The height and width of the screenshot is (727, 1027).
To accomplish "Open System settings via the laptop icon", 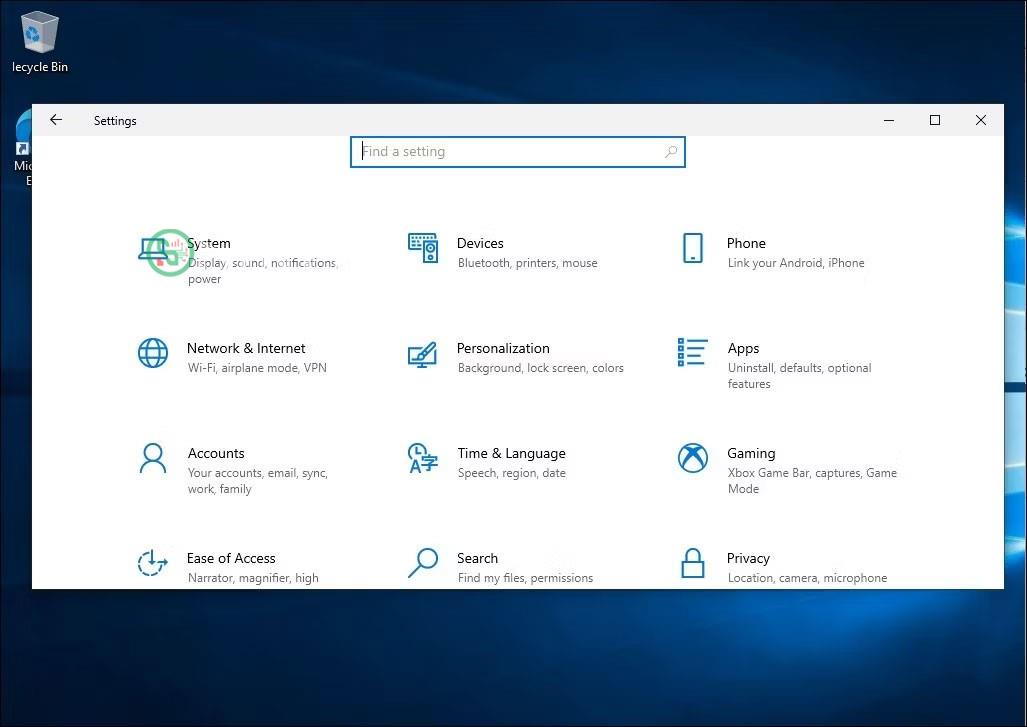I will click(x=153, y=252).
